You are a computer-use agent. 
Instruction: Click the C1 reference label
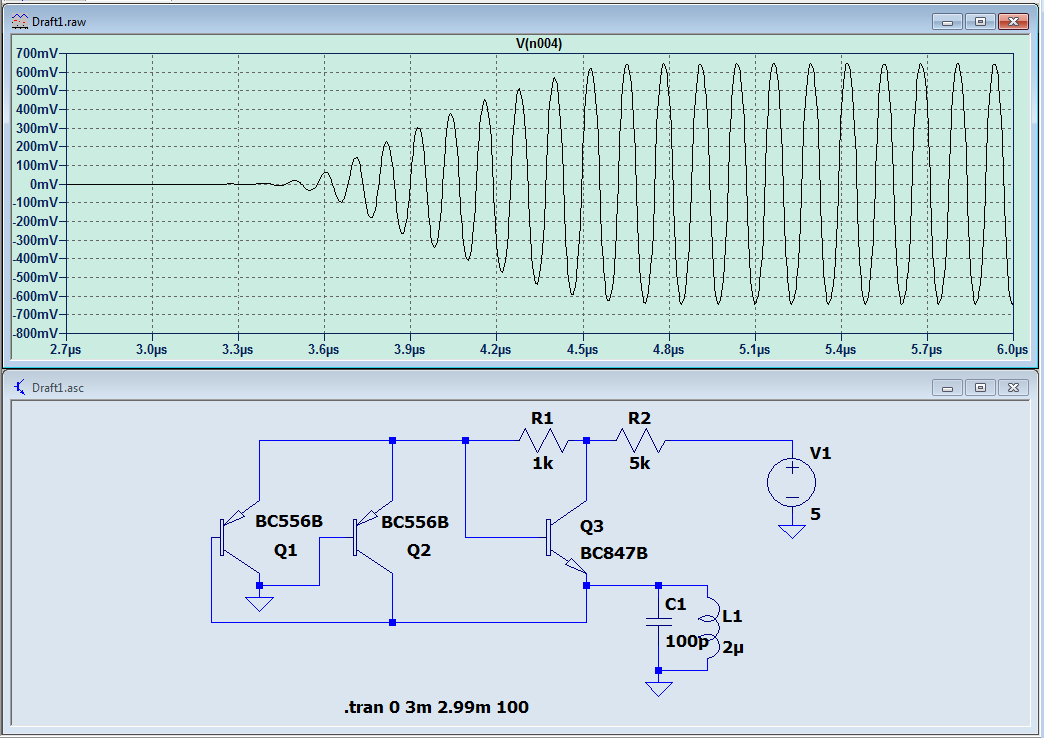[675, 604]
